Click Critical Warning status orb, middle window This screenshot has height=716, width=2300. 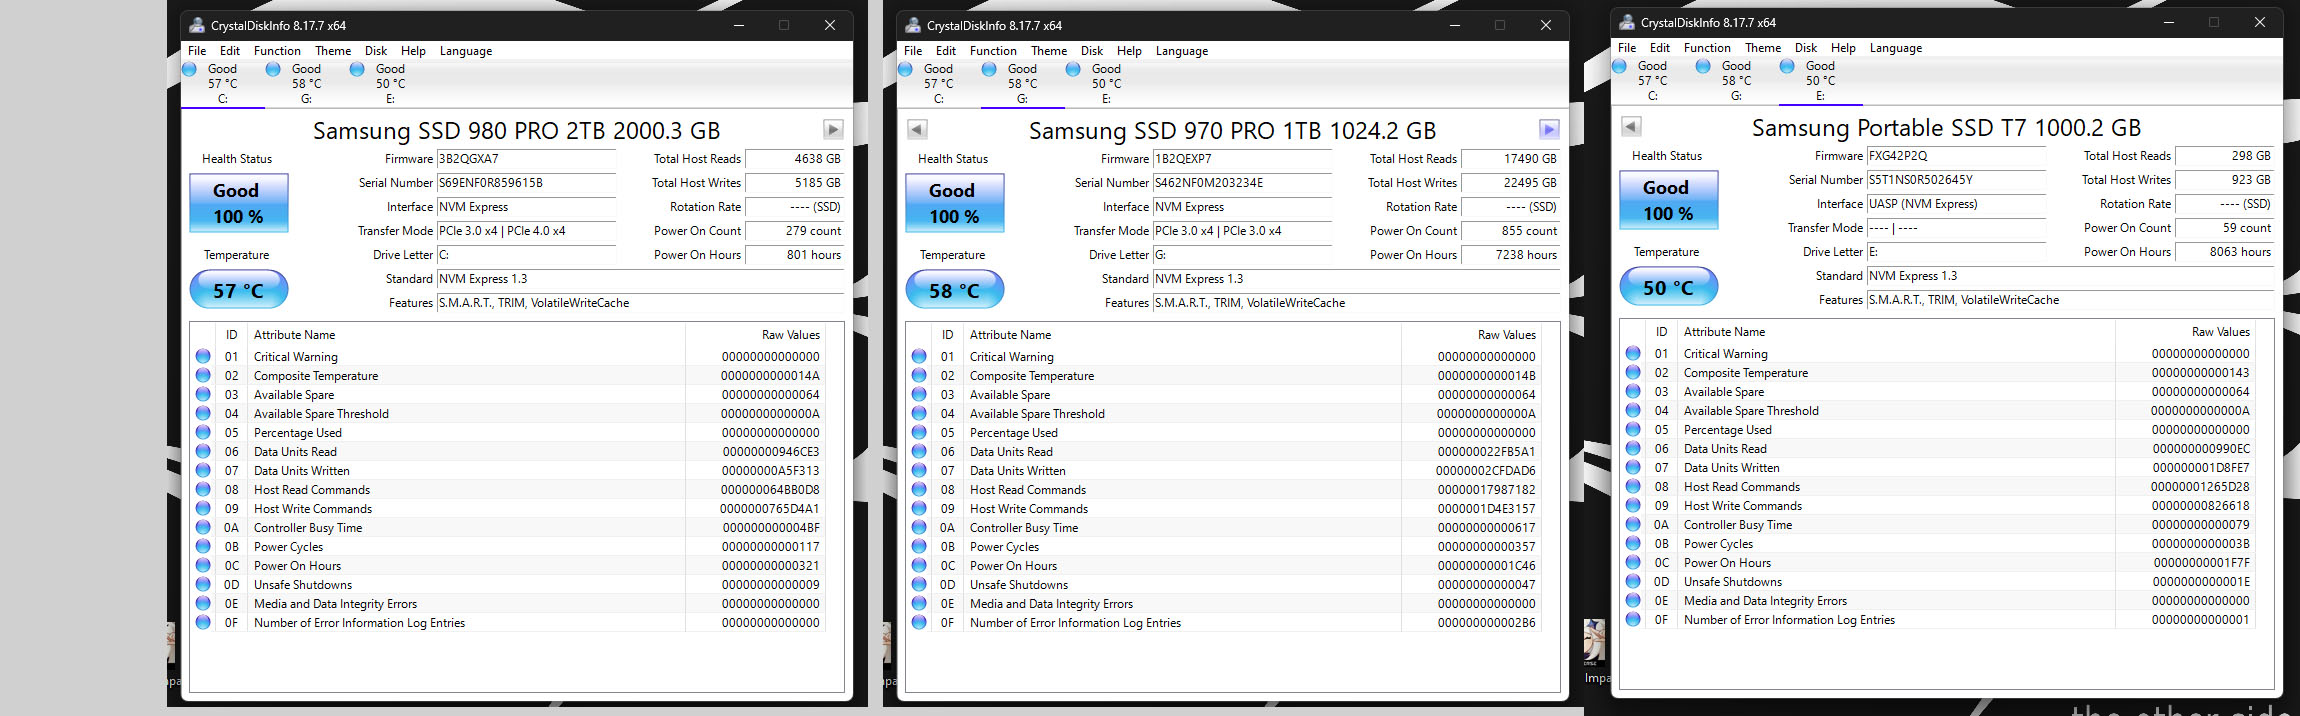919,356
